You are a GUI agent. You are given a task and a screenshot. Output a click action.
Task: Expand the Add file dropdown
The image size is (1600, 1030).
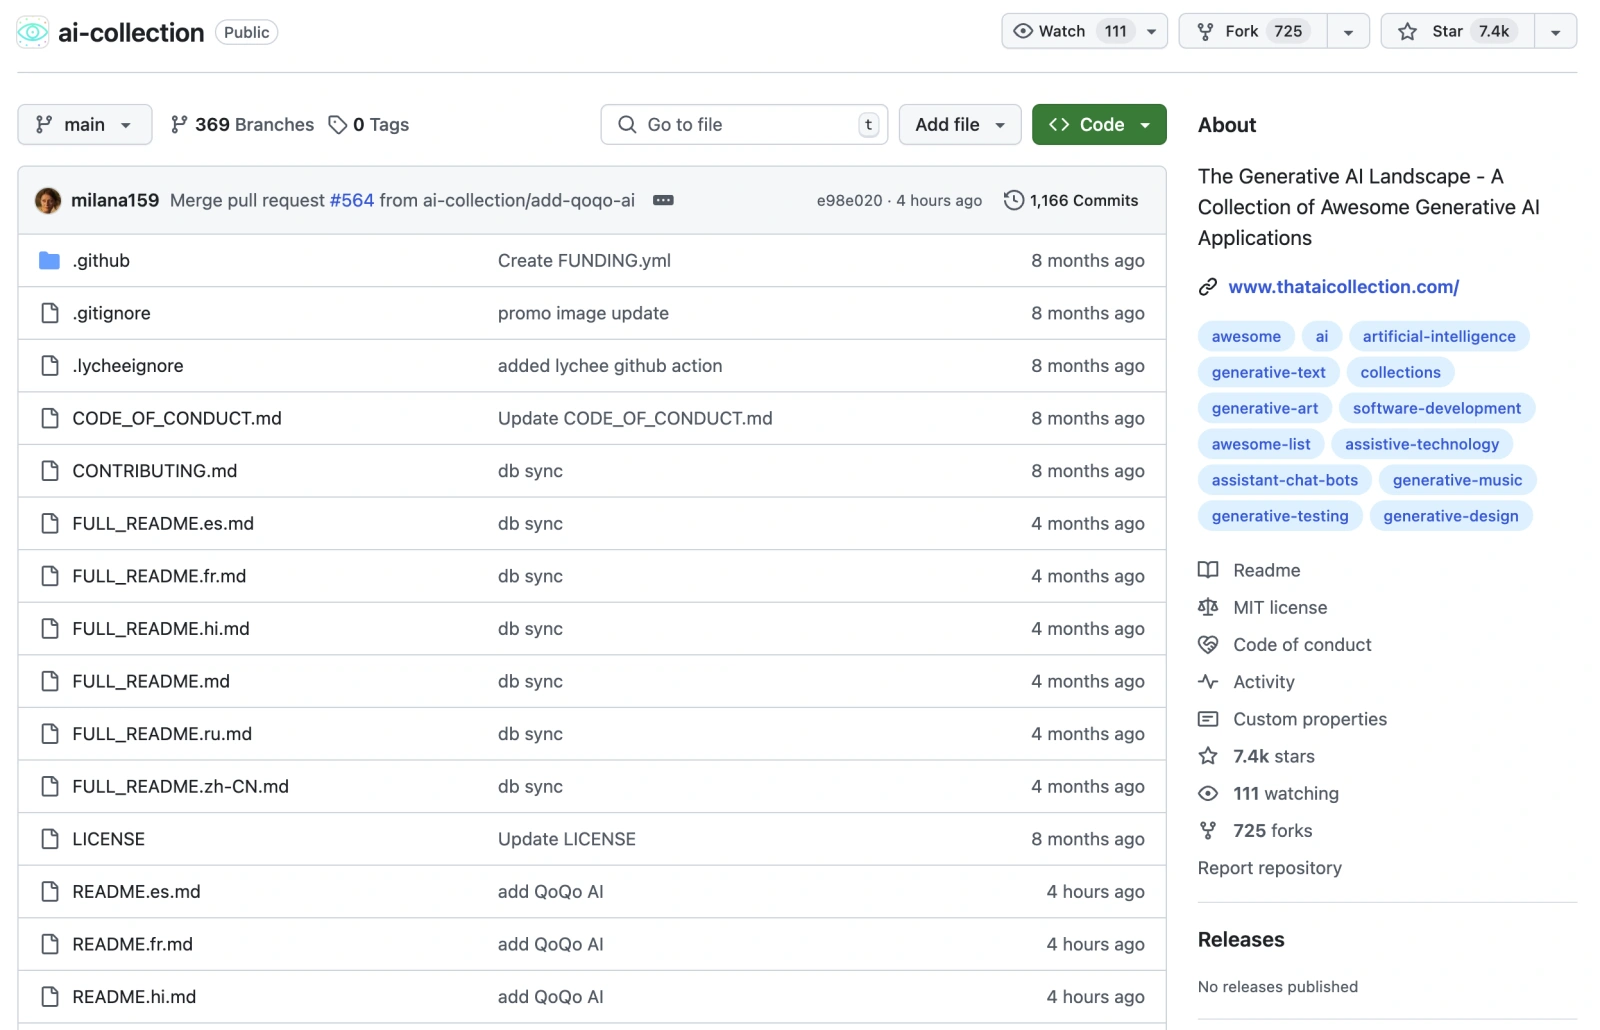pyautogui.click(x=959, y=125)
